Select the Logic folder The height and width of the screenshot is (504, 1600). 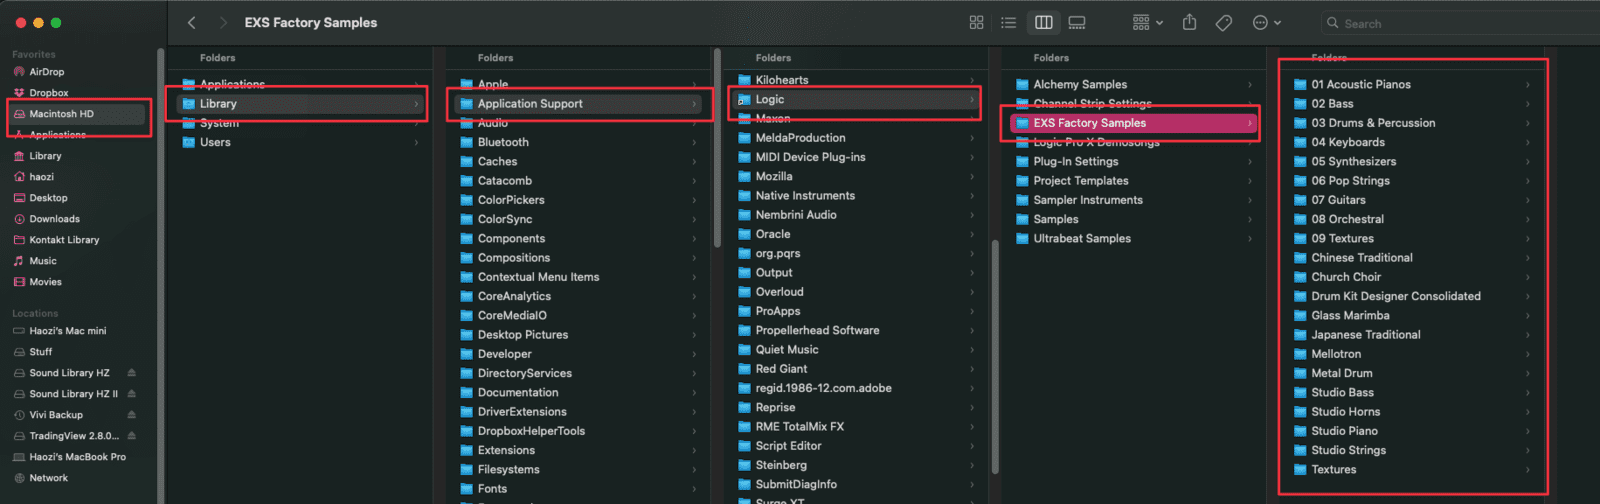[856, 100]
